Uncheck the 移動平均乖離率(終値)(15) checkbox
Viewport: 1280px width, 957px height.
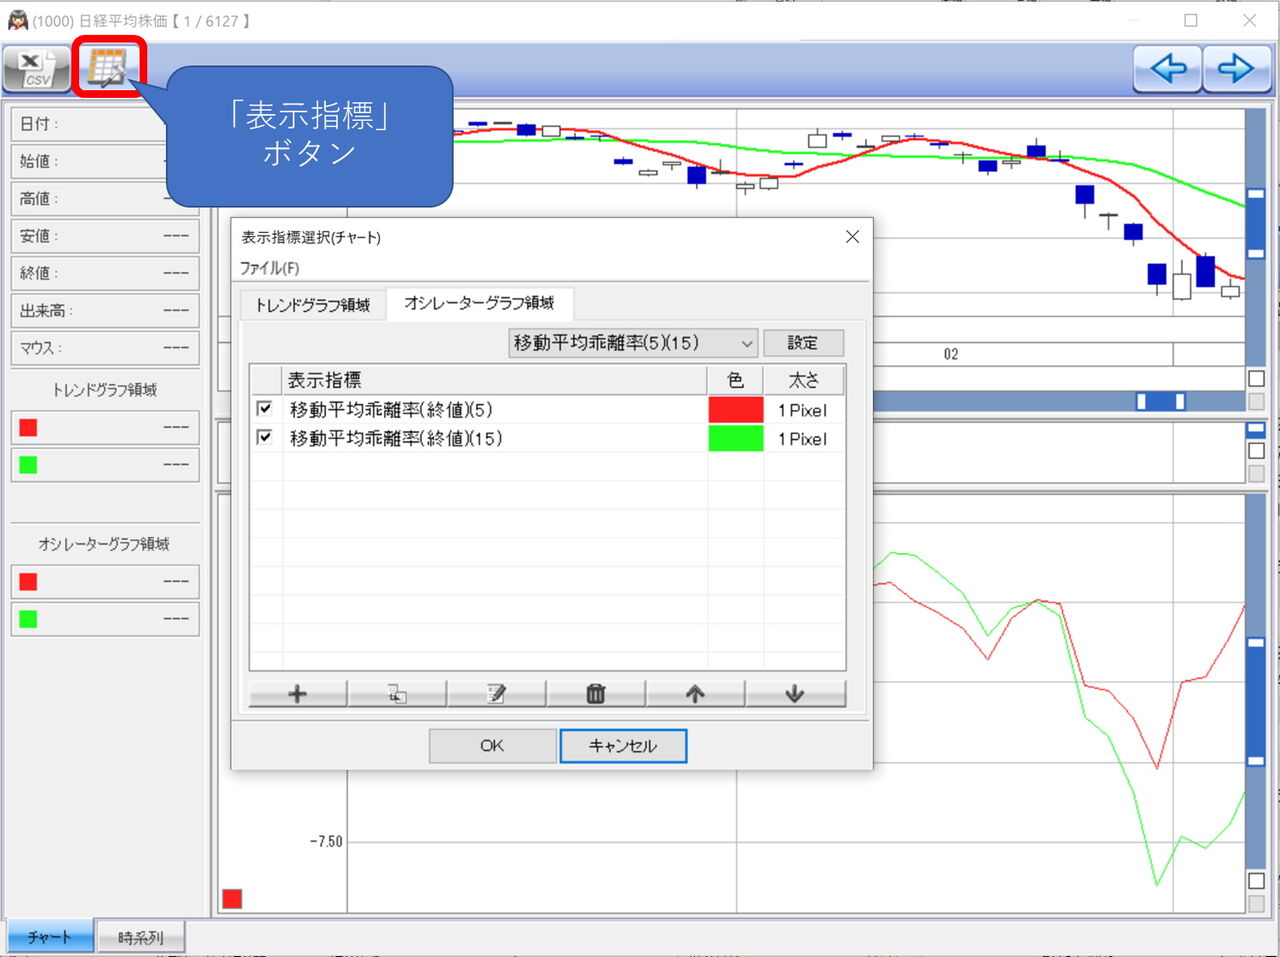pos(265,438)
